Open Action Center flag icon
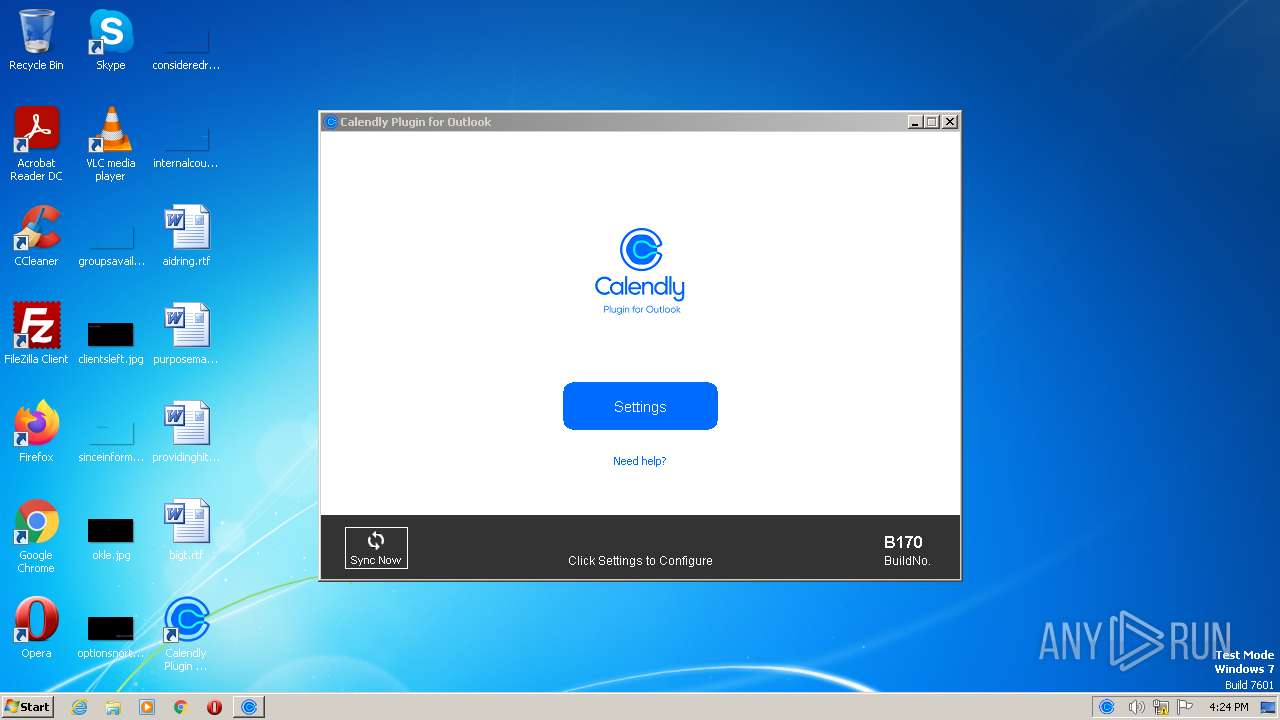1280x720 pixels. (1186, 707)
